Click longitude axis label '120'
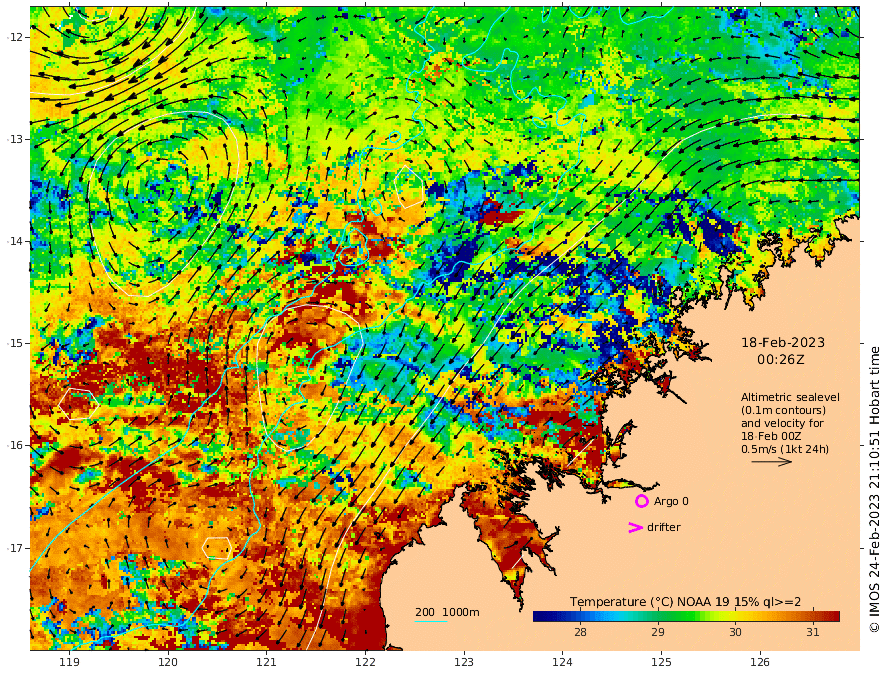 tap(168, 663)
